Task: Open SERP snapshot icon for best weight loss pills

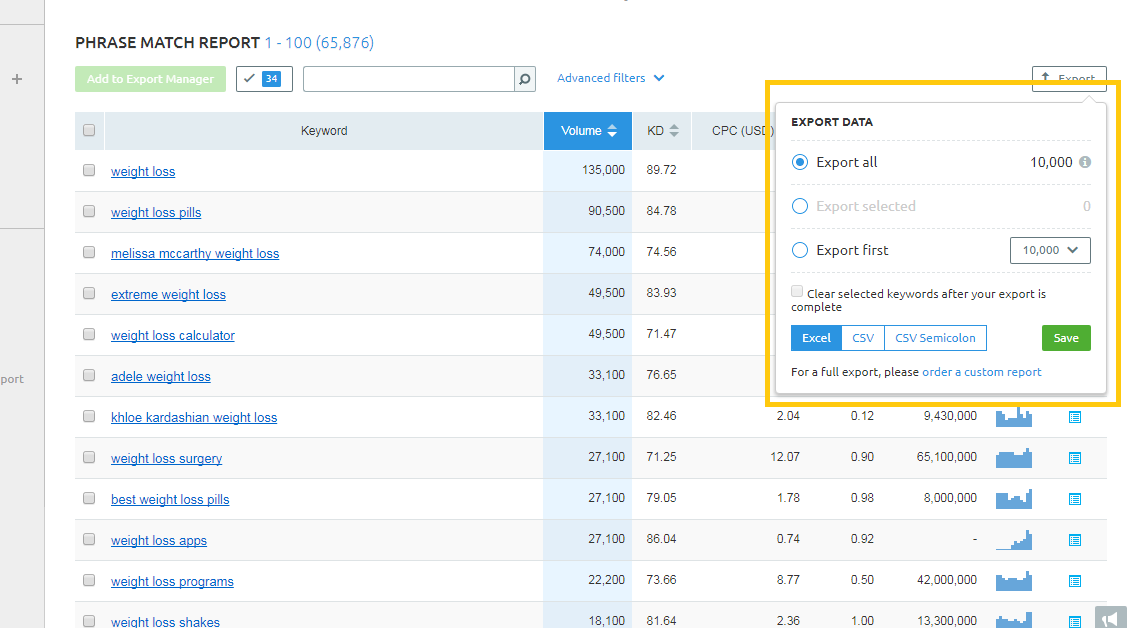Action: (x=1074, y=499)
